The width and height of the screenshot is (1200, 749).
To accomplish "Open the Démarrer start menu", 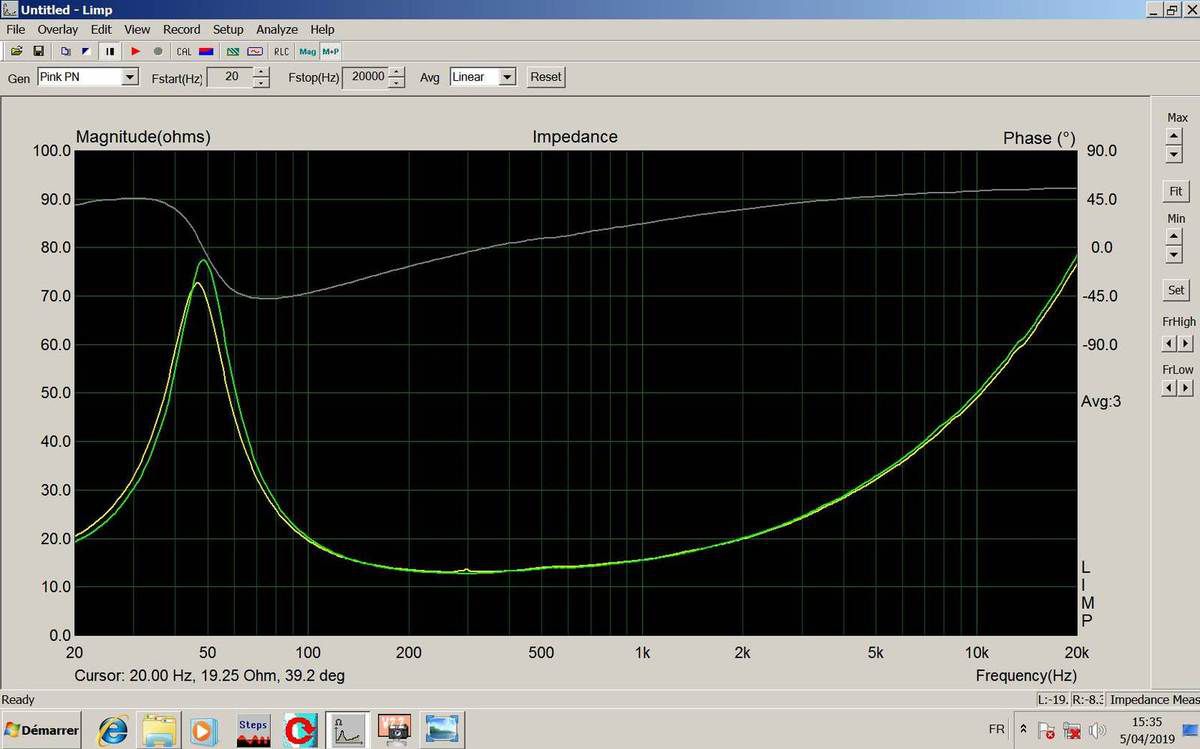I will pyautogui.click(x=41, y=730).
